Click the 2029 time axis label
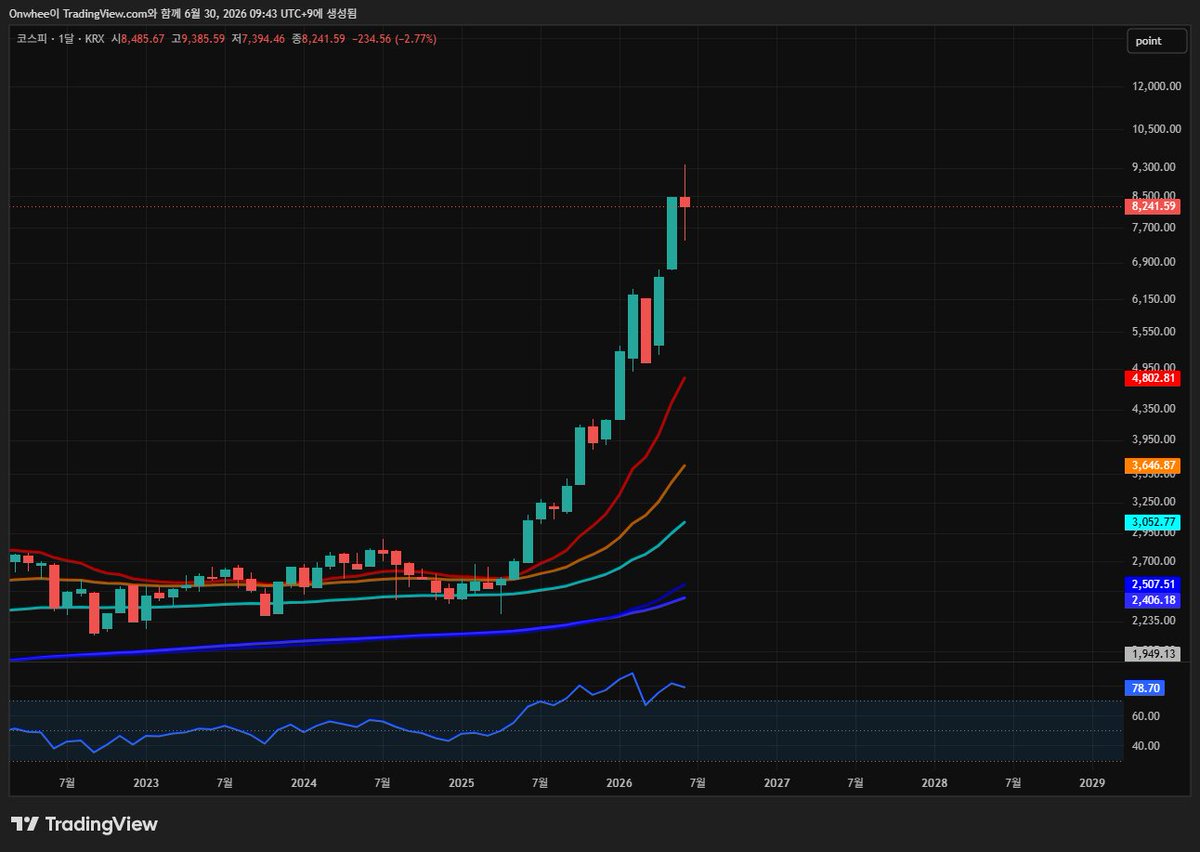Image resolution: width=1200 pixels, height=852 pixels. 1093,782
